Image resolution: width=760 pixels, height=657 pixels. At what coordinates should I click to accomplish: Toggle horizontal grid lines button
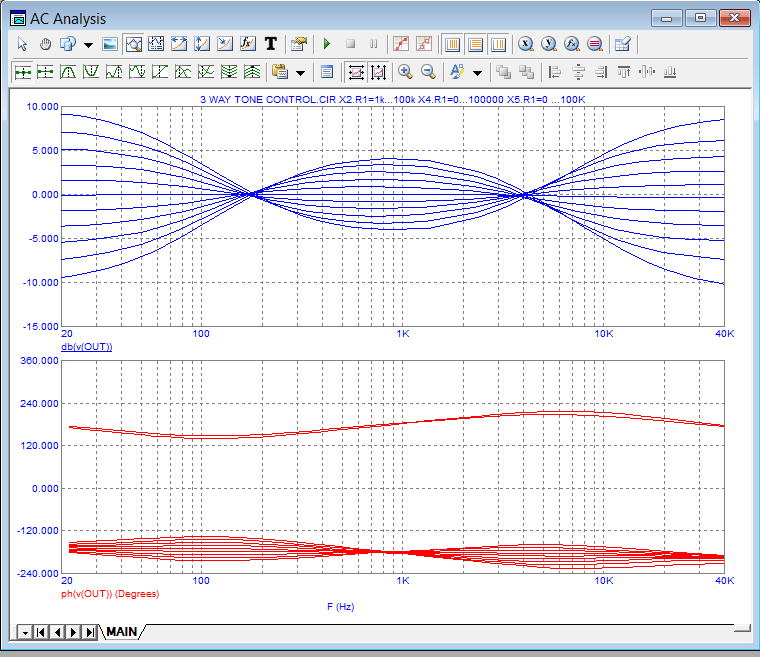pyautogui.click(x=475, y=45)
